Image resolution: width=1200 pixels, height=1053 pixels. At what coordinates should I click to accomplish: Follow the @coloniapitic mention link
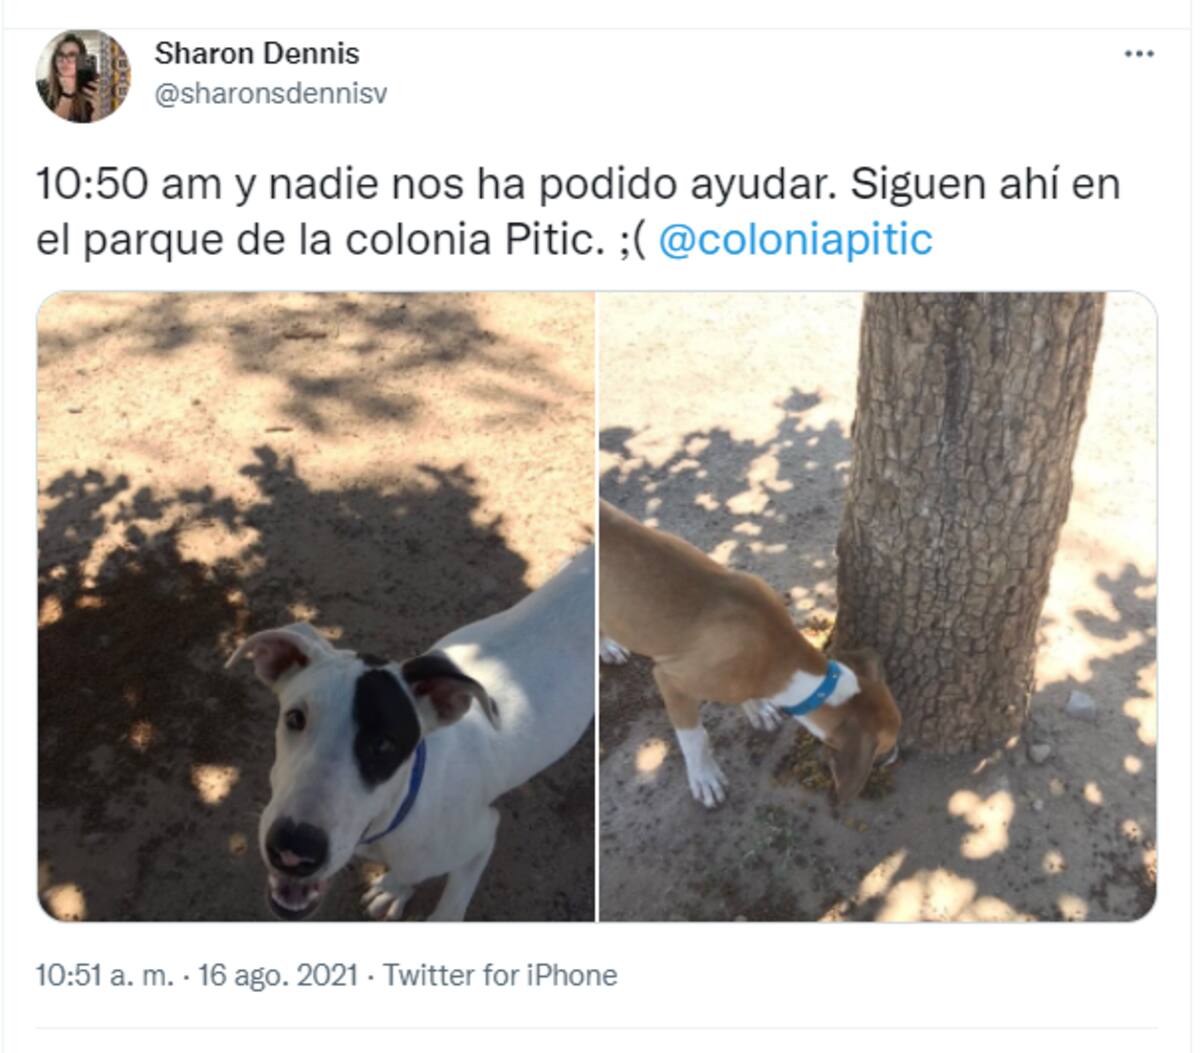796,240
